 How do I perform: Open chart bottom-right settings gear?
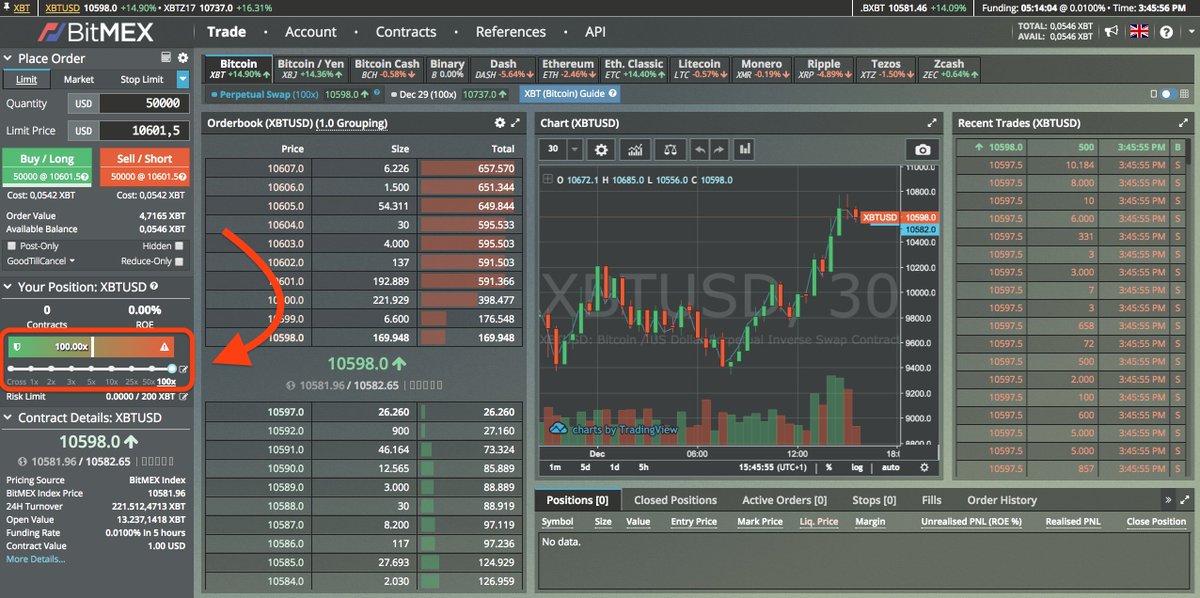923,467
